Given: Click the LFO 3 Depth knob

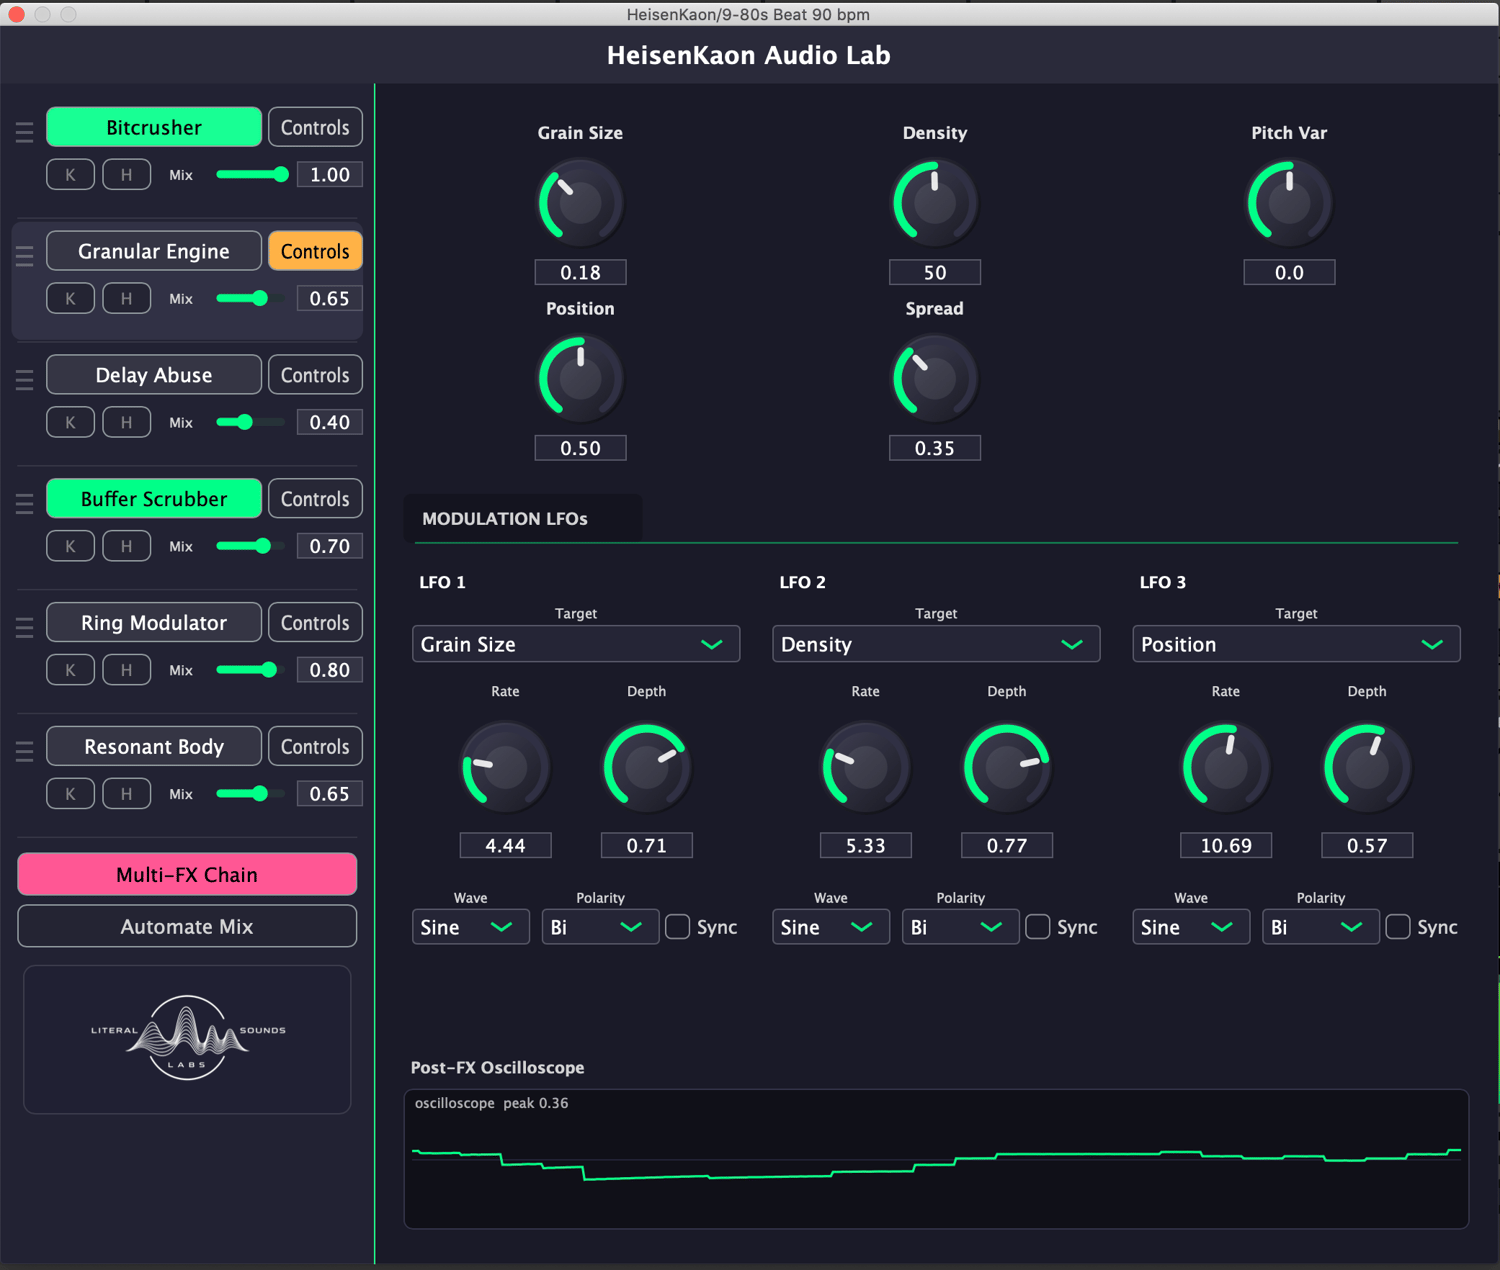Looking at the screenshot, I should (1367, 768).
